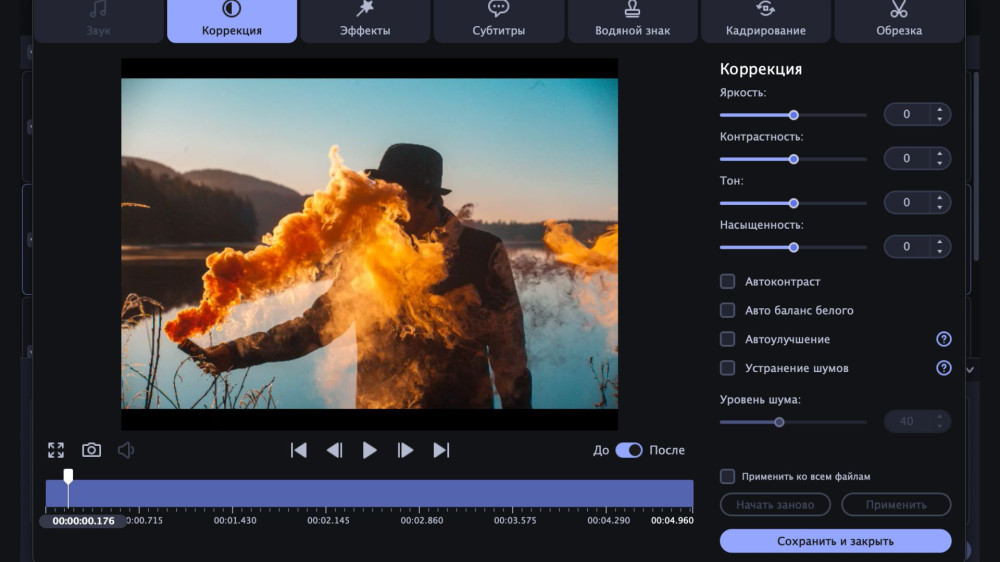Viewport: 1000px width, 562px height.
Task: Toggle the До/После preview switch
Action: tap(629, 450)
